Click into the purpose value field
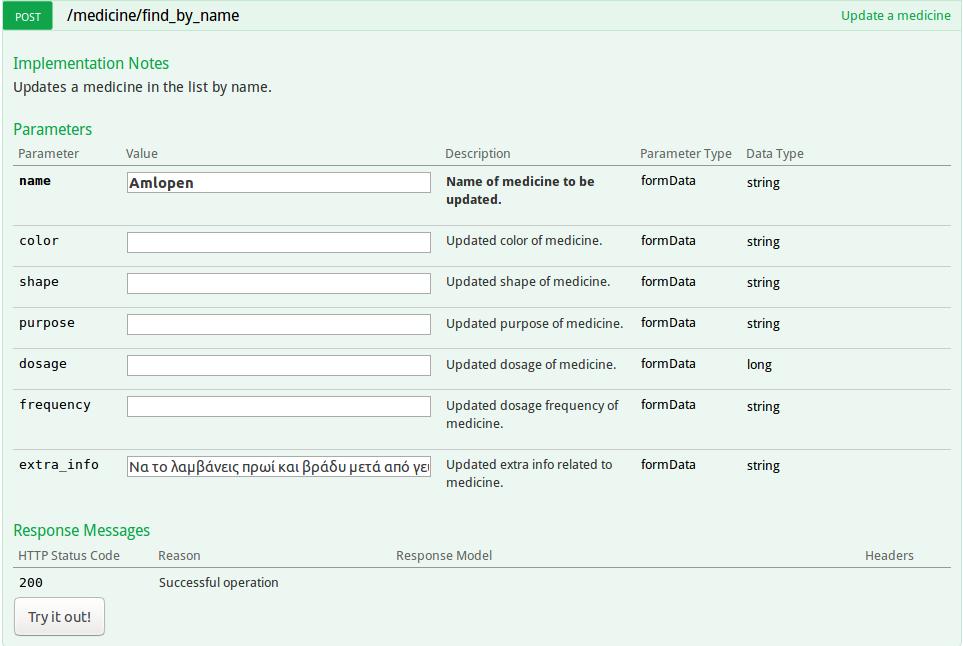The width and height of the screenshot is (963, 646). tap(279, 324)
